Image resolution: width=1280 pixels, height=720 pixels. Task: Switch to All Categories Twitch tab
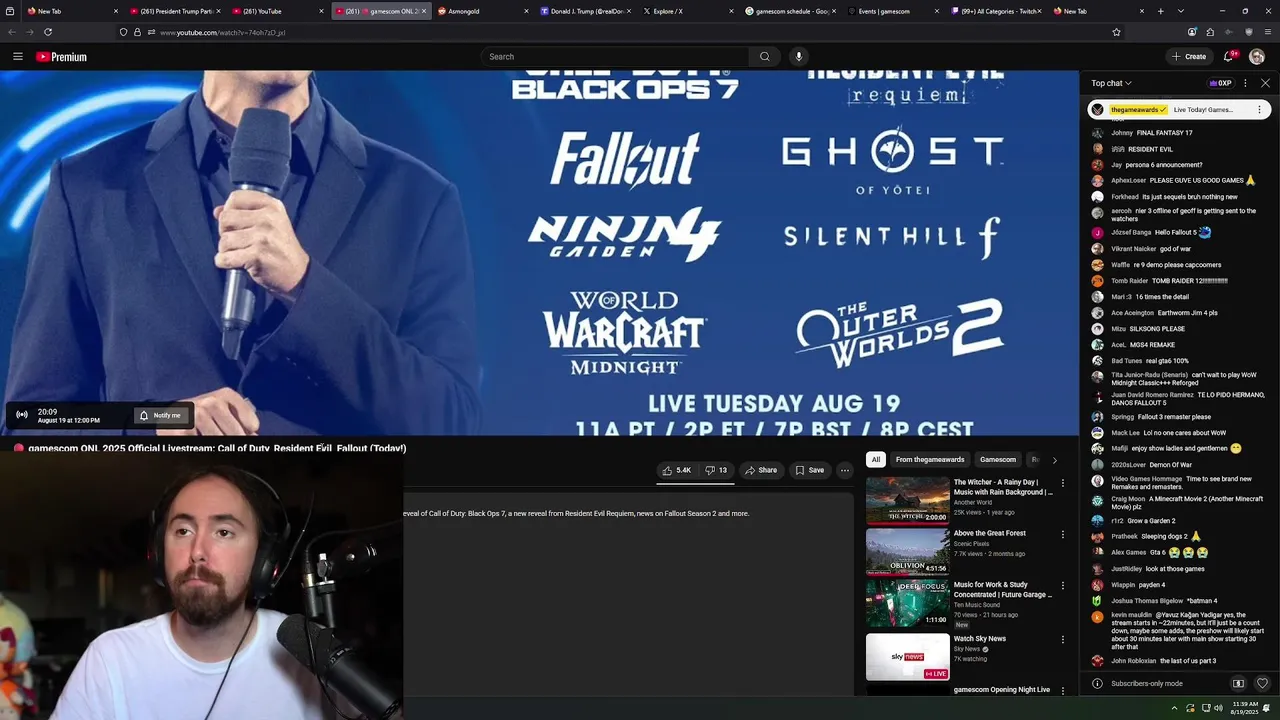997,11
